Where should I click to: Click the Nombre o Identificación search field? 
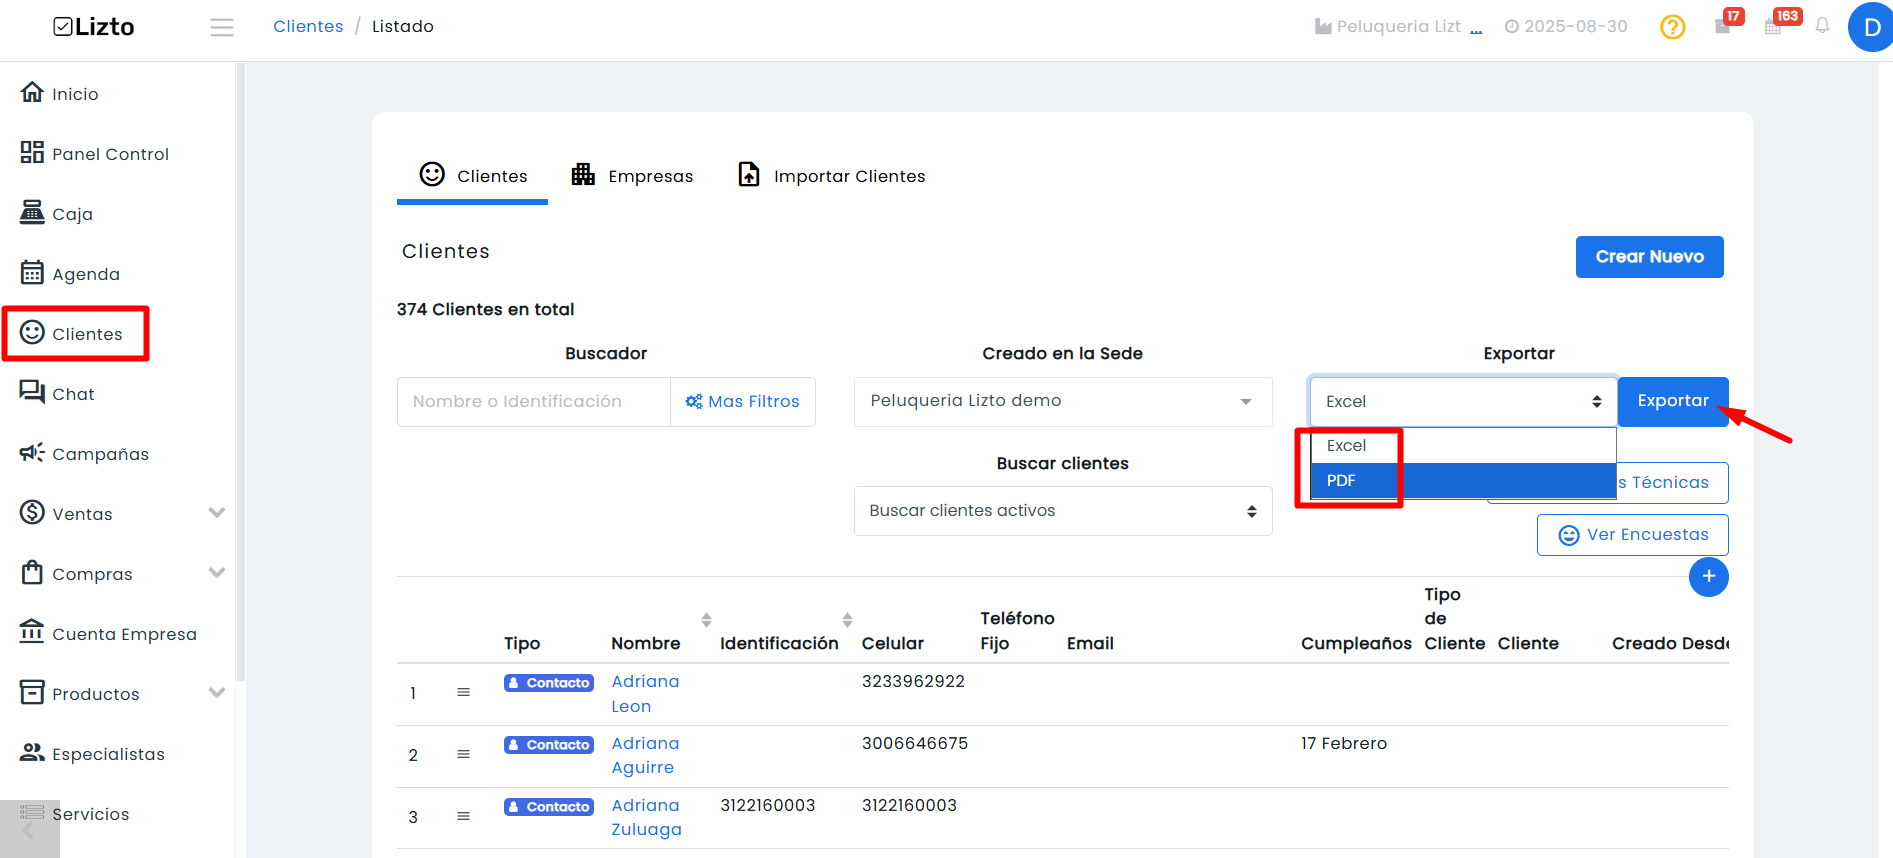(534, 402)
